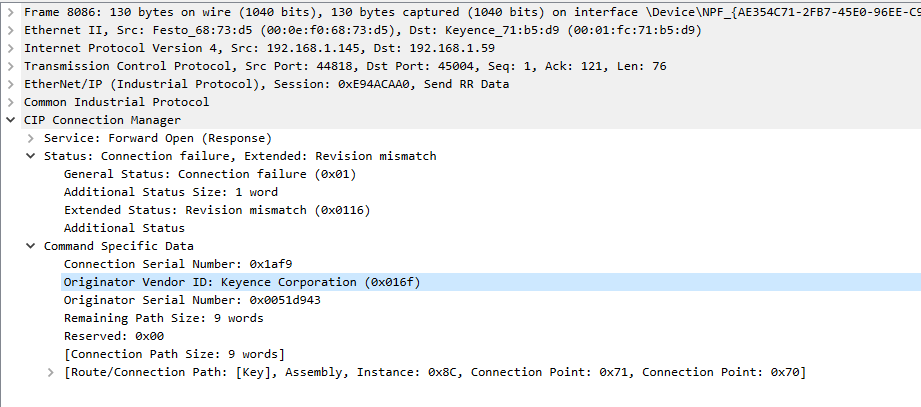Expand Service: Forward Open (Response)
Screen dimensions: 921x407
31,138
